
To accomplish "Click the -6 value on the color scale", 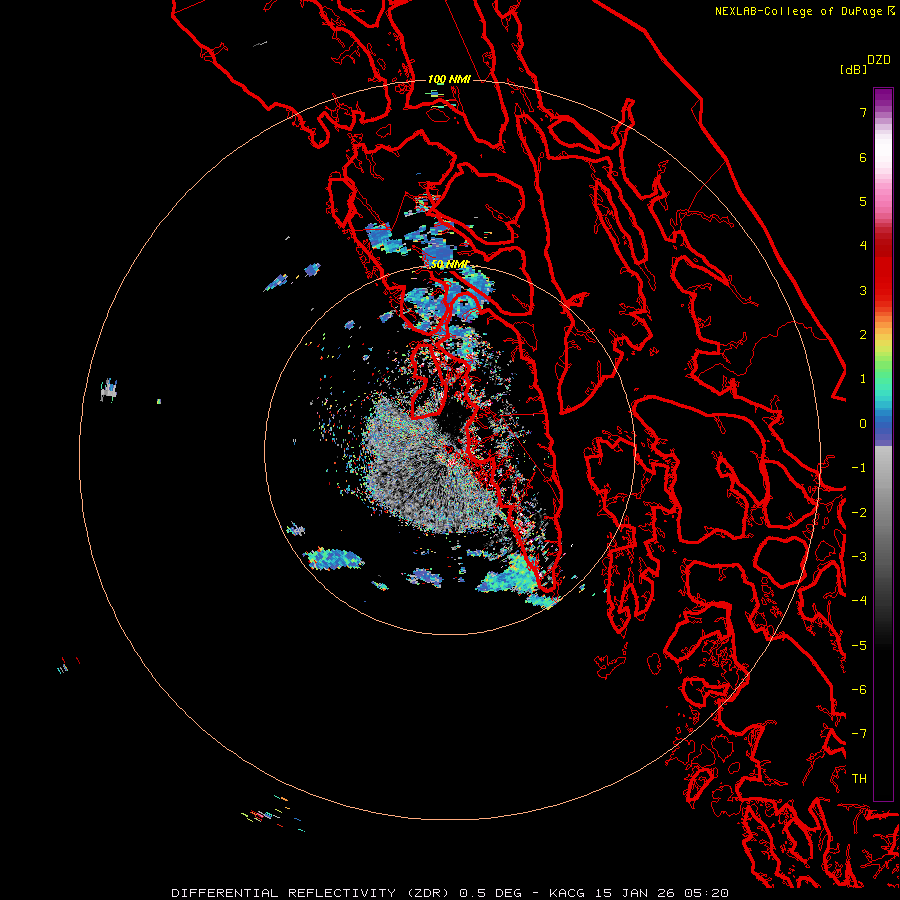I will [x=859, y=690].
